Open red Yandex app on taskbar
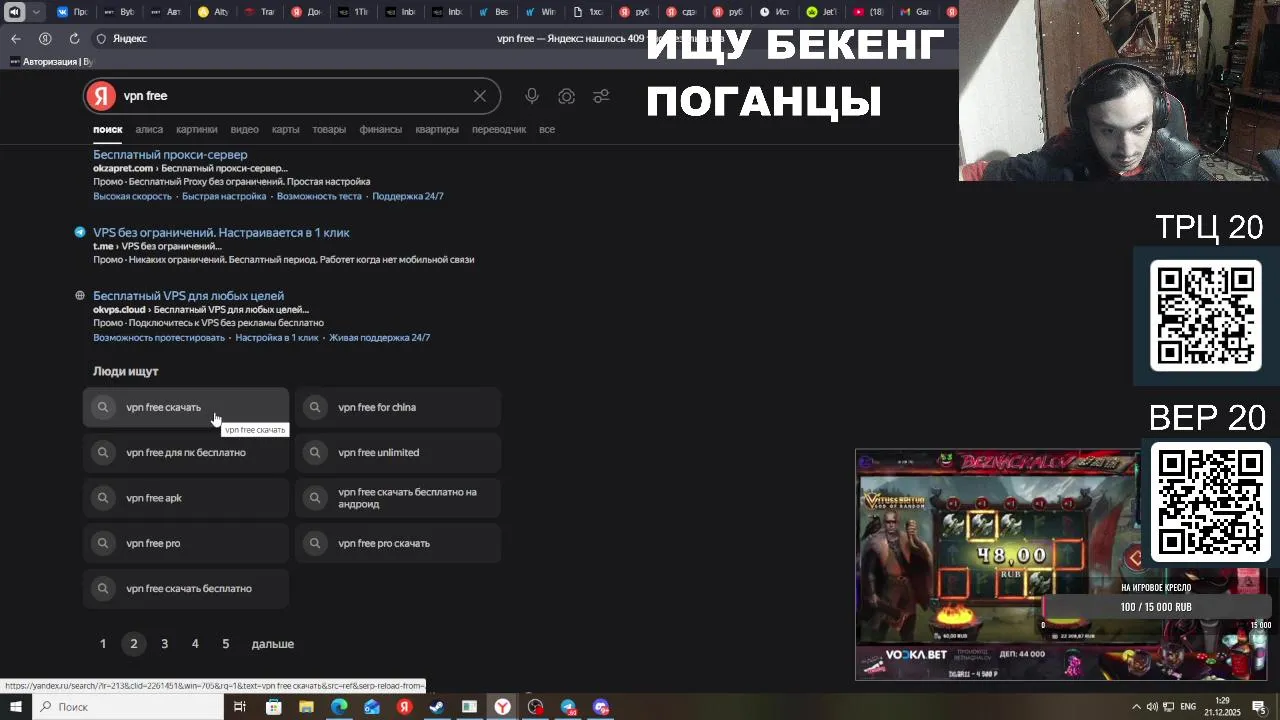The width and height of the screenshot is (1280, 720). point(404,707)
